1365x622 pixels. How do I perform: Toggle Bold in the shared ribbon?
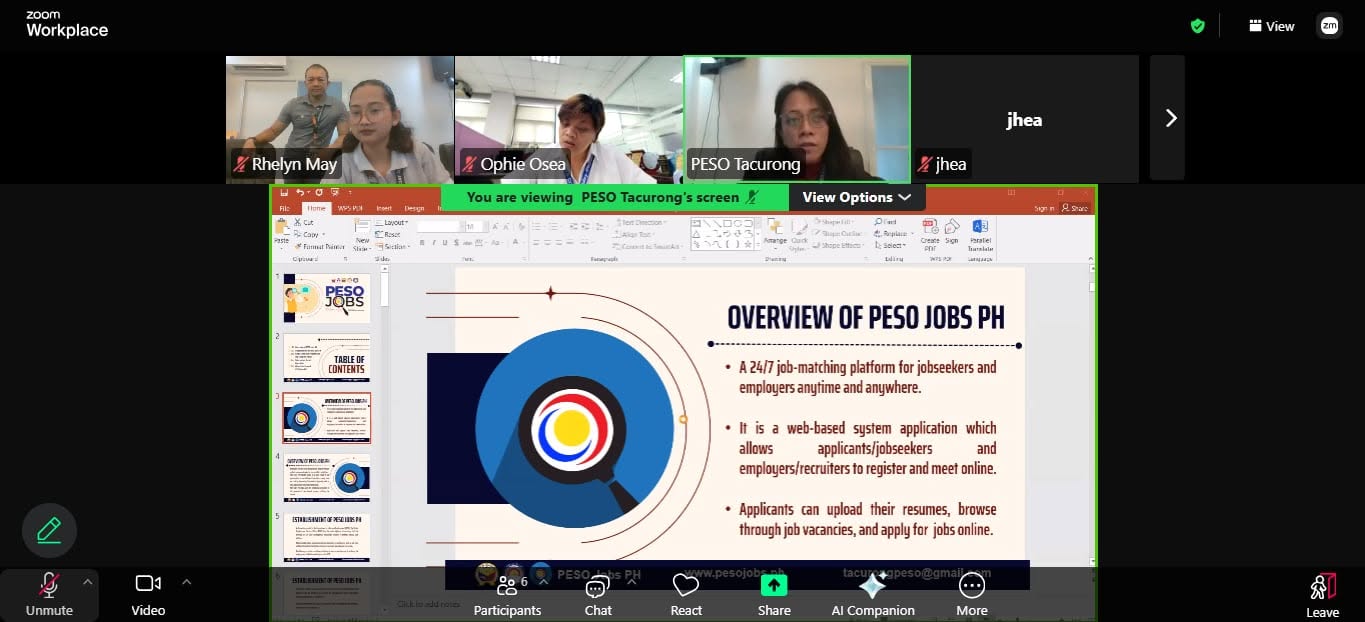[422, 242]
